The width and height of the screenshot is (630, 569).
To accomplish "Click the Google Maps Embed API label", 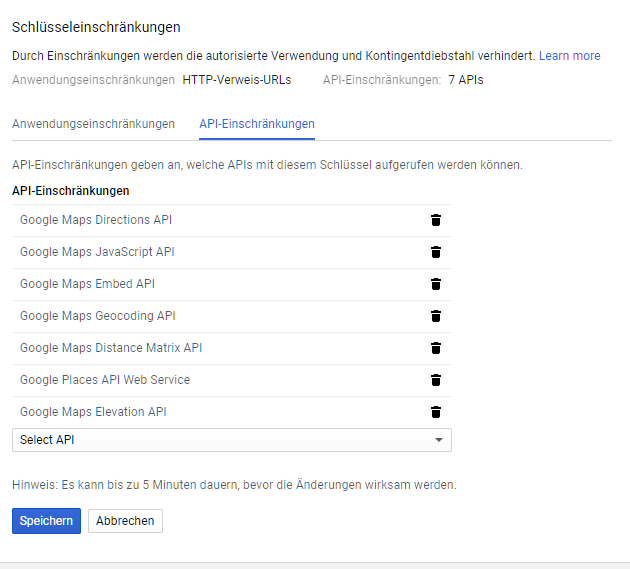I will coord(87,284).
